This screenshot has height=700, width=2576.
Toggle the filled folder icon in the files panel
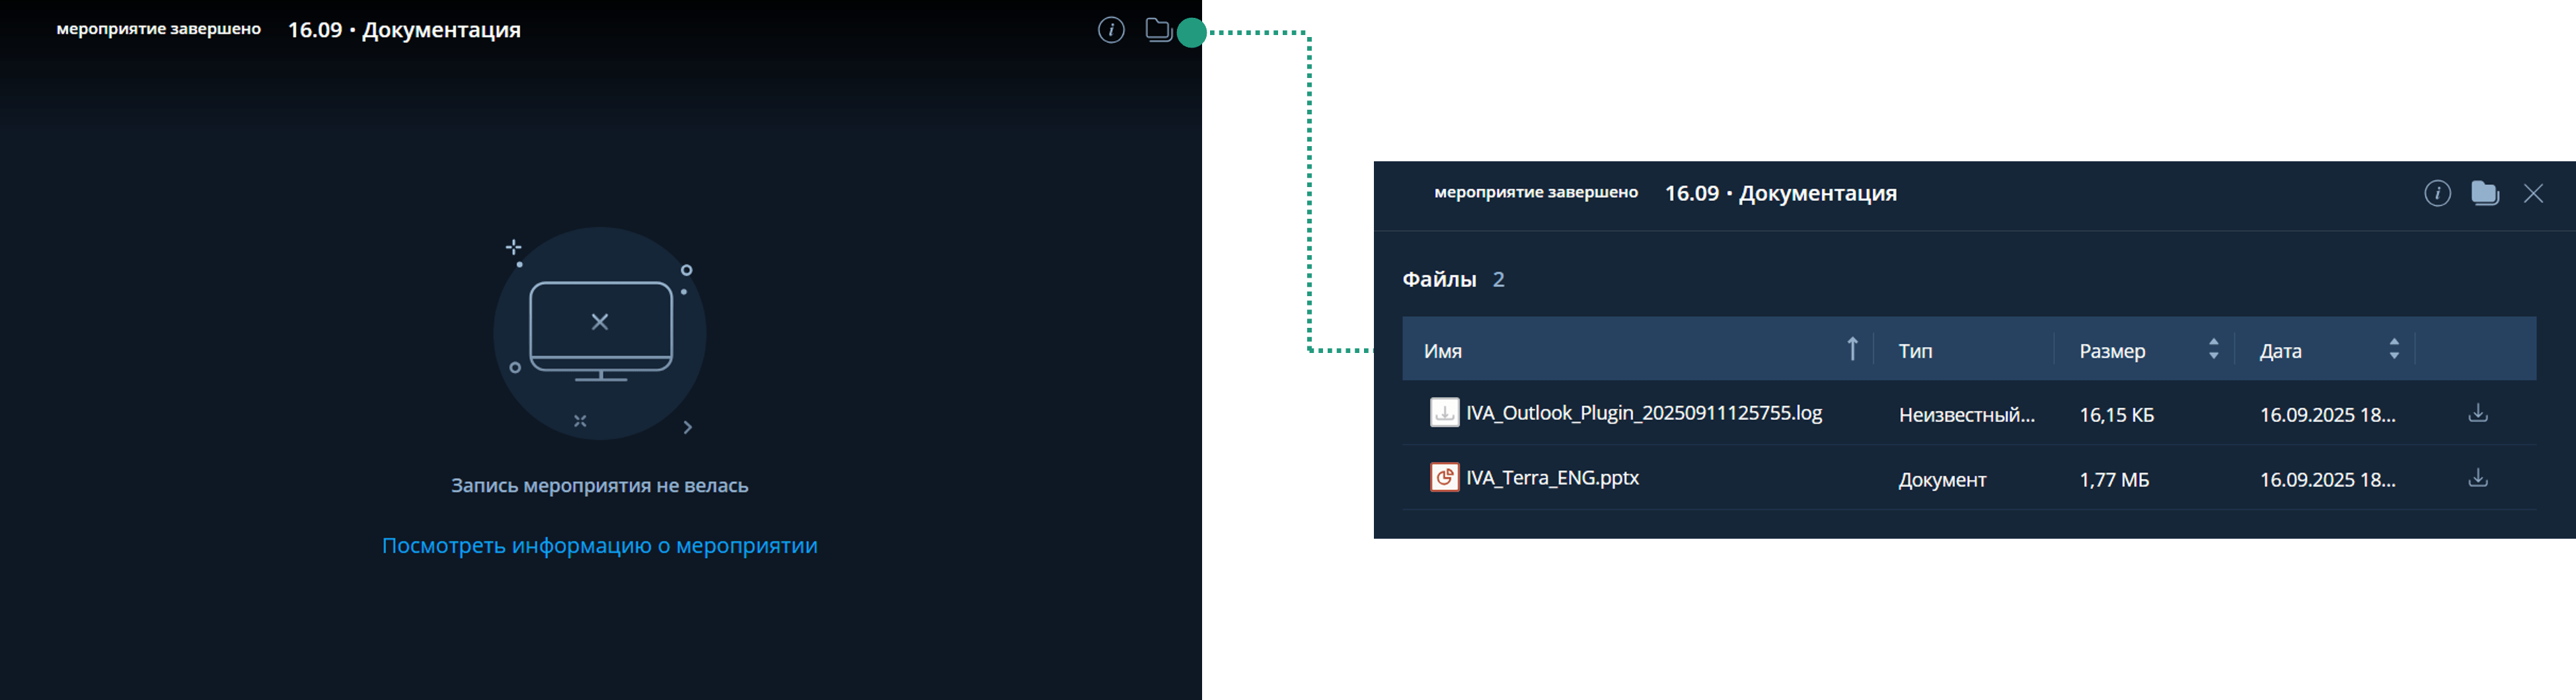[x=2485, y=193]
